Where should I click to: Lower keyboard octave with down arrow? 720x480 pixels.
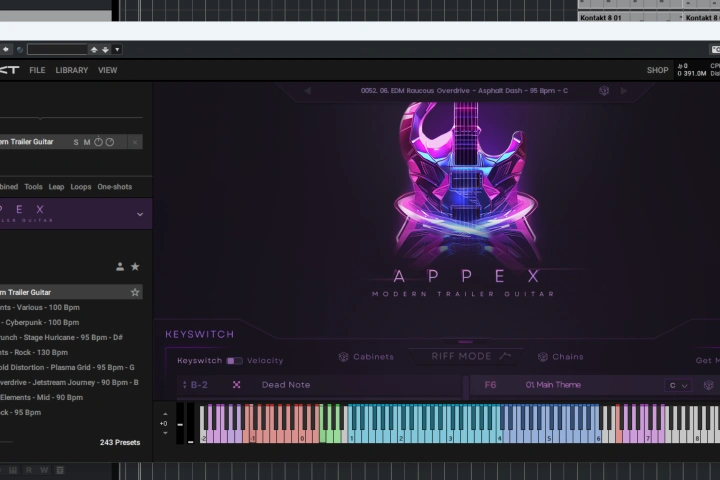point(165,433)
